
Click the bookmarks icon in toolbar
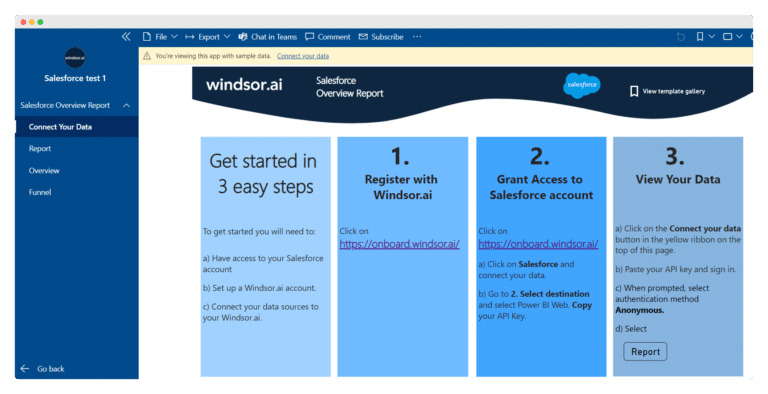(x=700, y=37)
